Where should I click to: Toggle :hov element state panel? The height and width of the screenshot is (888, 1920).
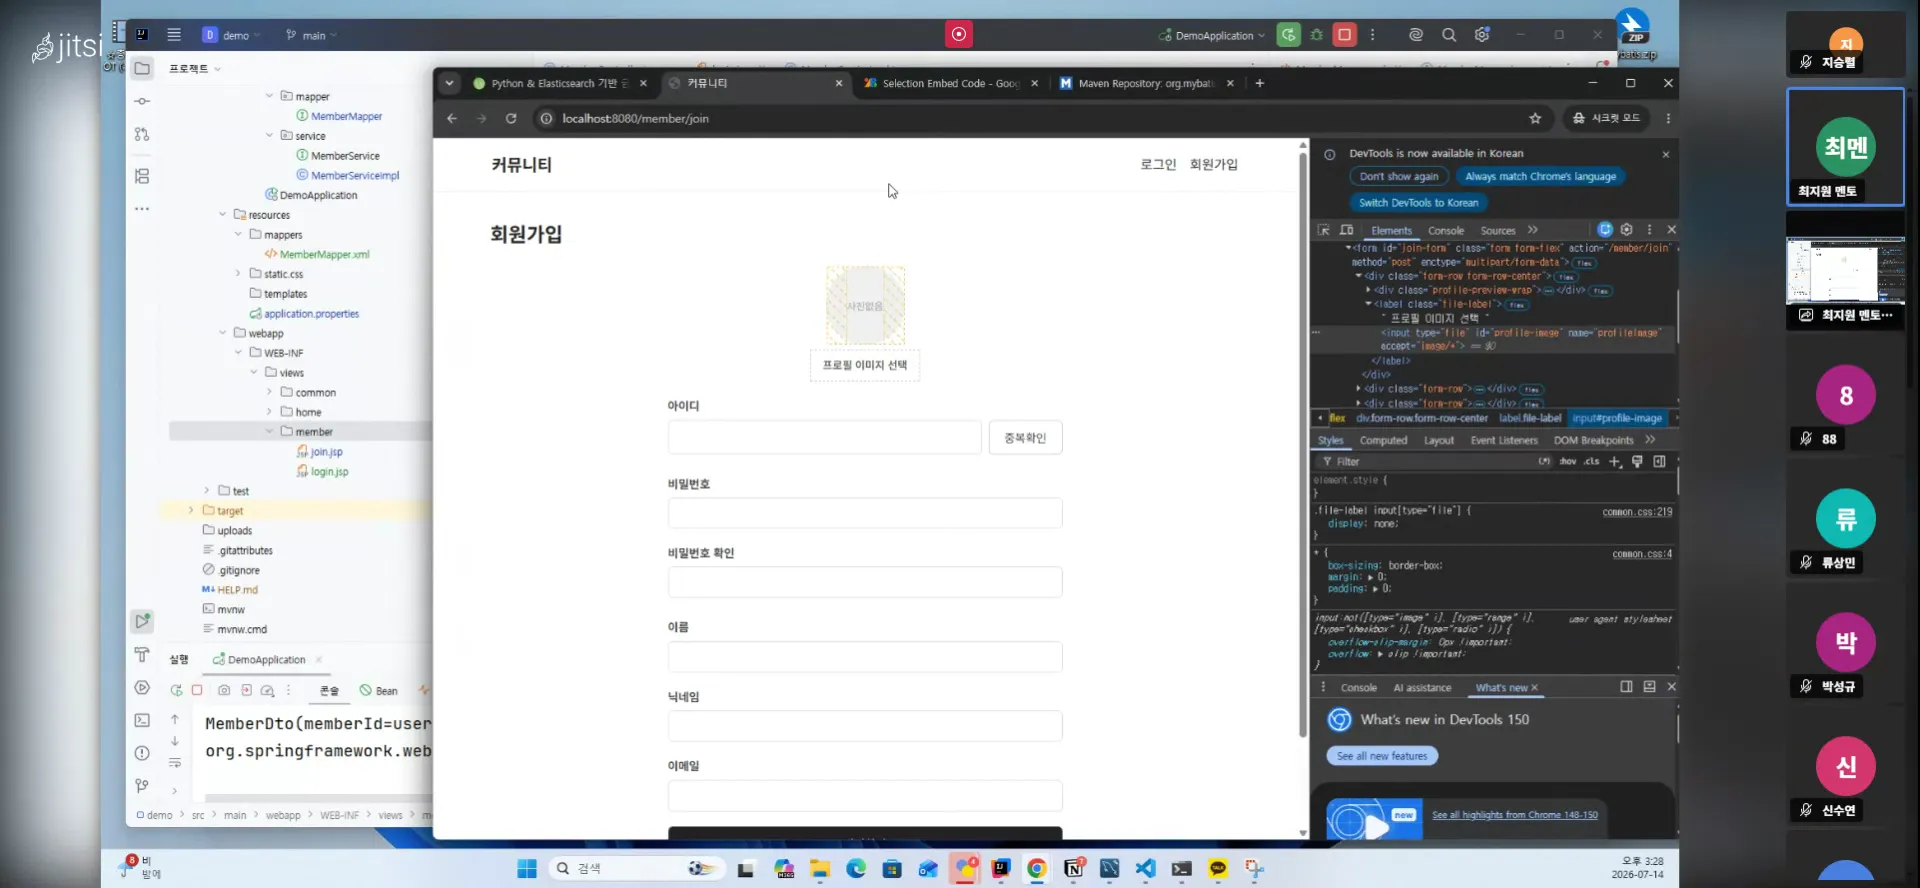(1568, 462)
